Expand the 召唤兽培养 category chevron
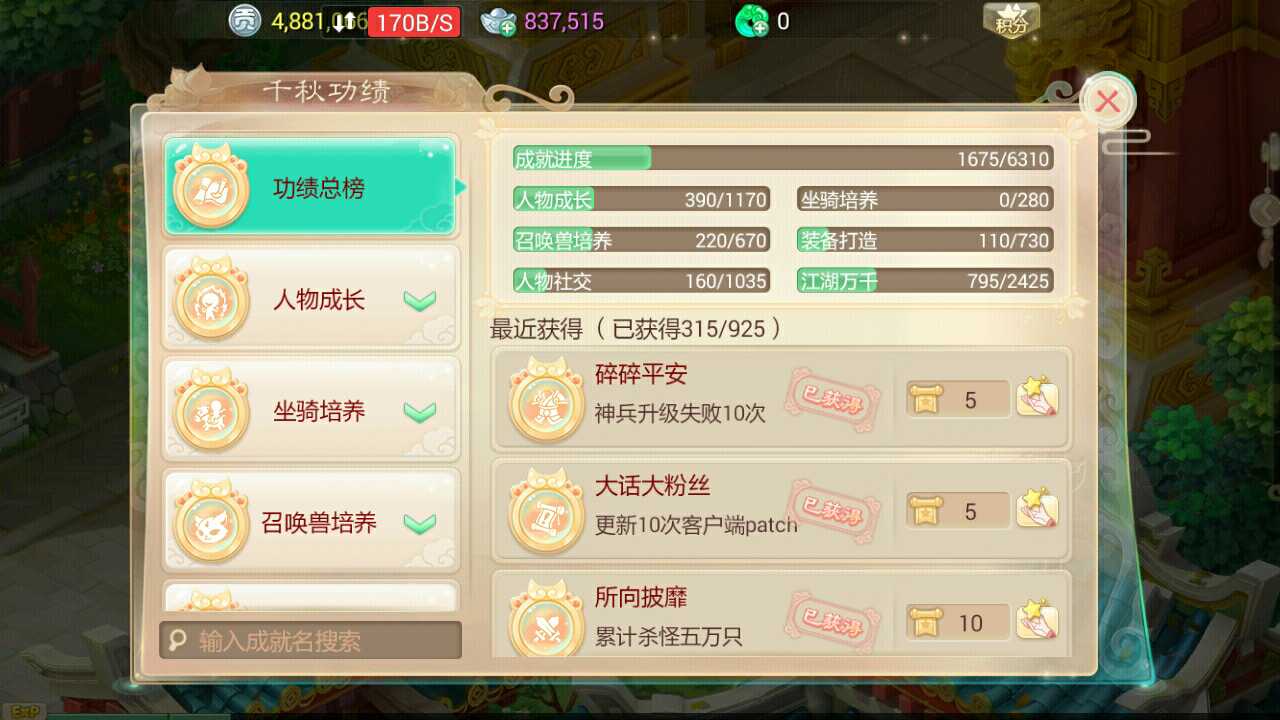Image resolution: width=1280 pixels, height=720 pixels. tap(420, 523)
